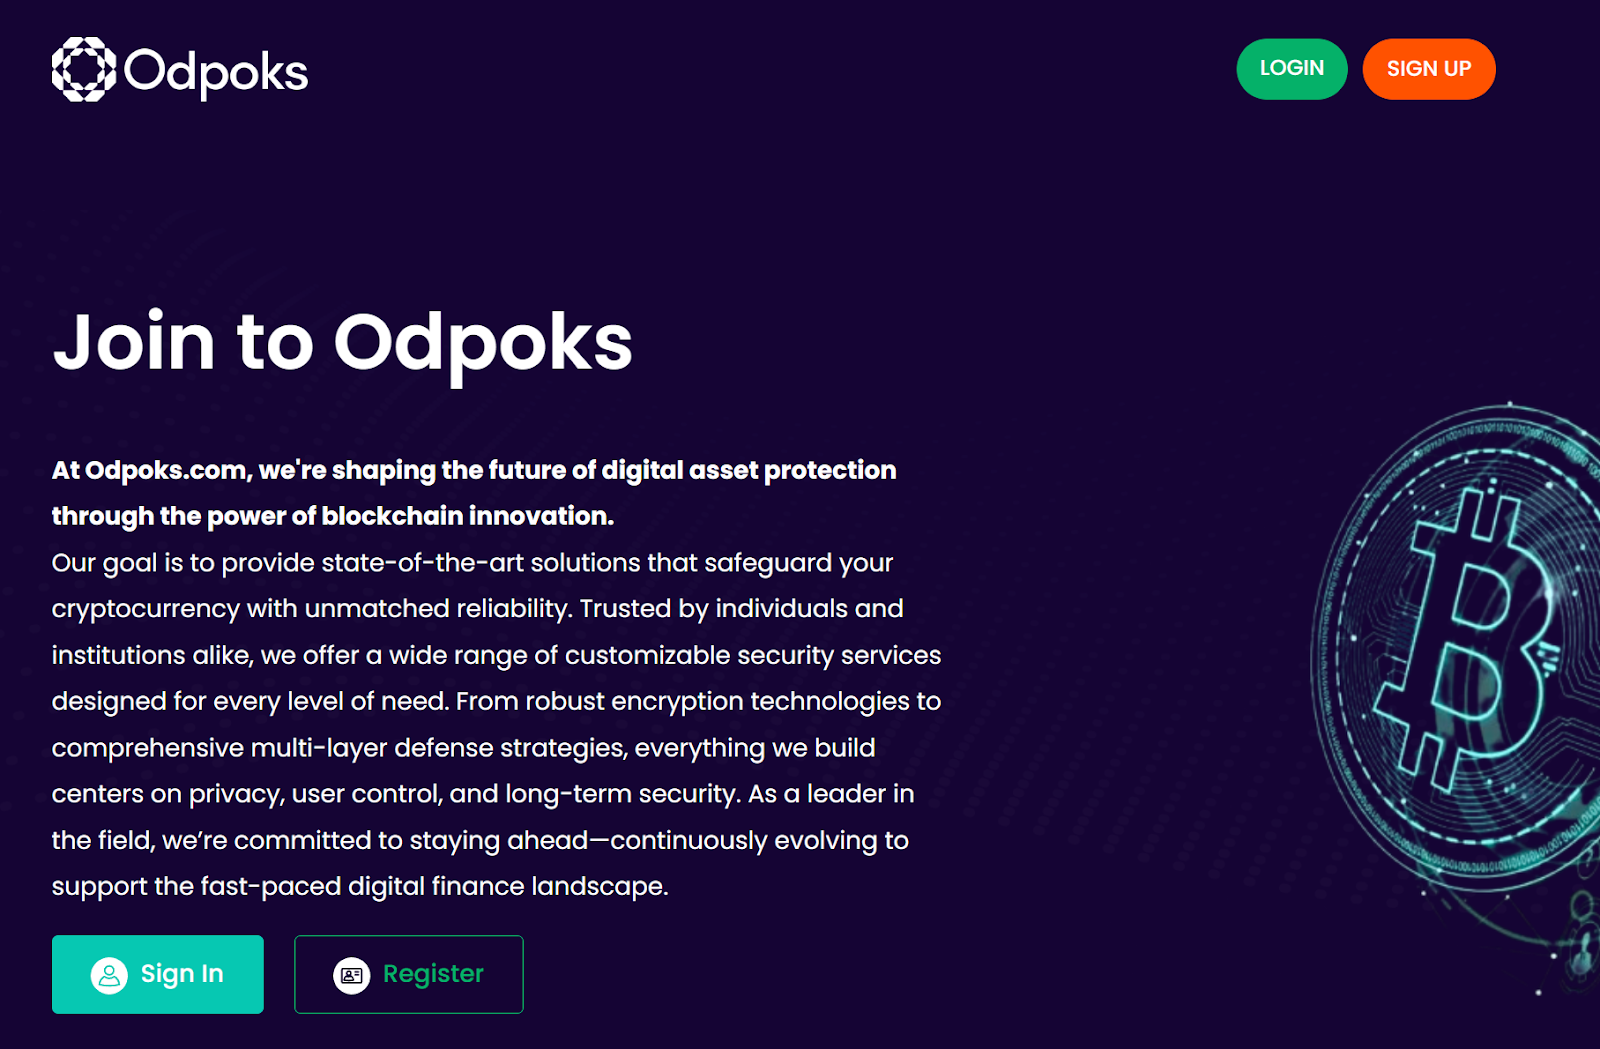Screen dimensions: 1600x1049
Task: Click the Odpoks wordmark in the header
Action: coord(216,72)
